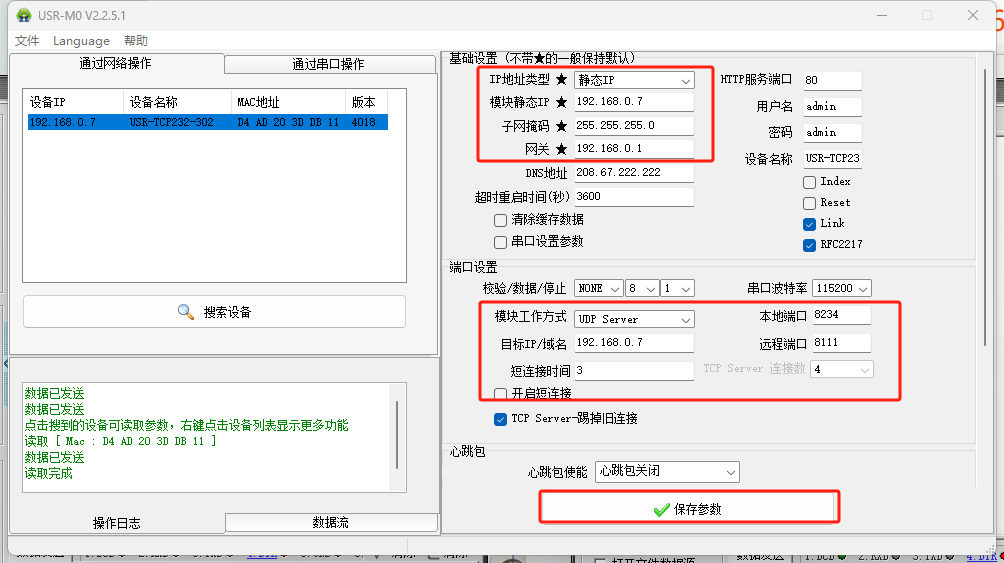Open the TCP Server 连接数 dropdown
1004x563 pixels.
pyautogui.click(x=841, y=370)
